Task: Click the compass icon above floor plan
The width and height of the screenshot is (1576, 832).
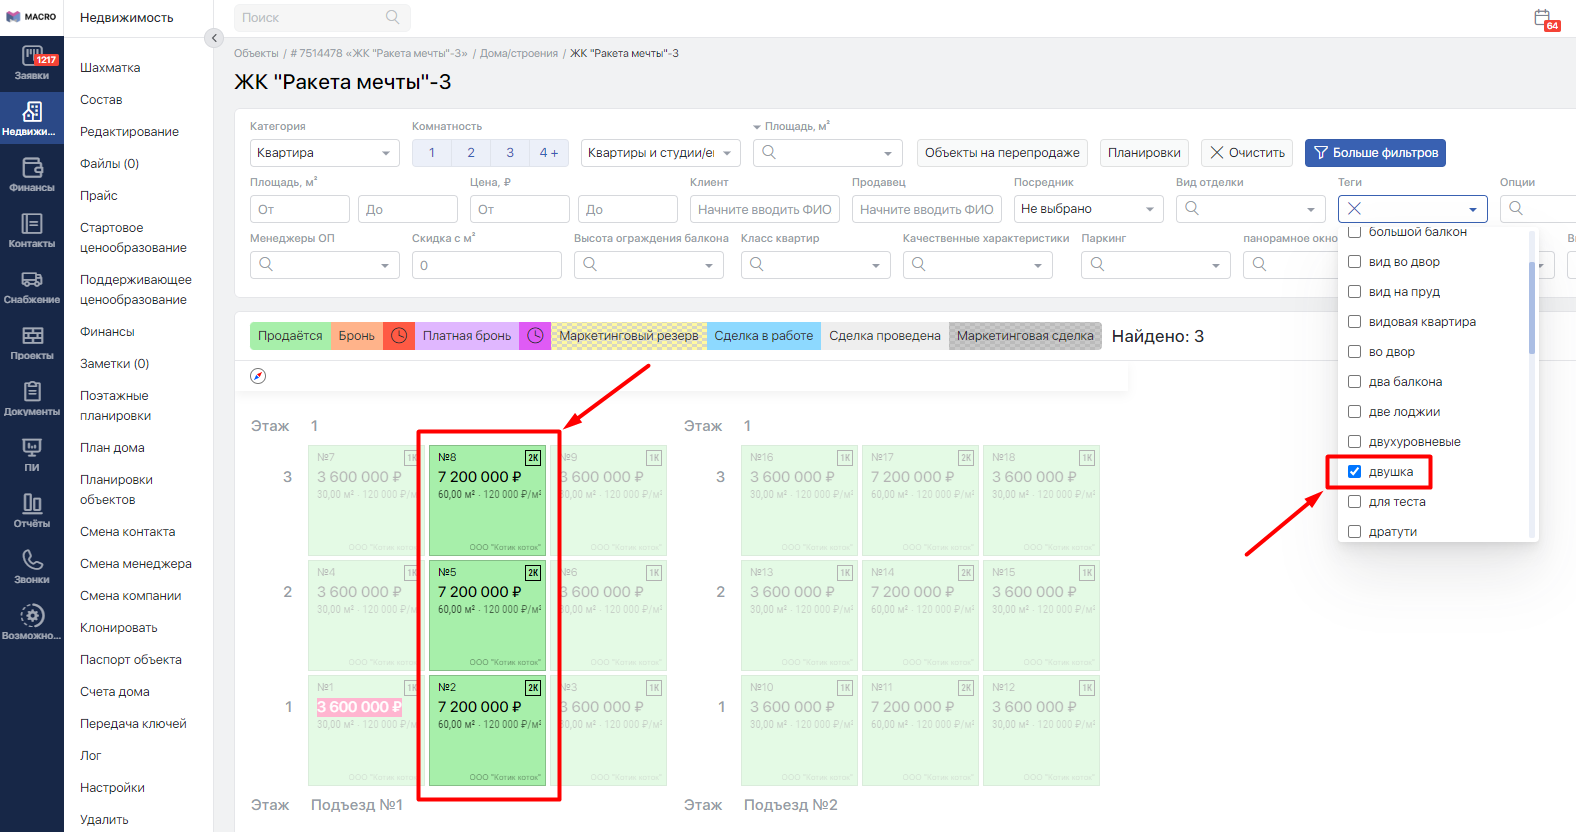Action: click(258, 376)
